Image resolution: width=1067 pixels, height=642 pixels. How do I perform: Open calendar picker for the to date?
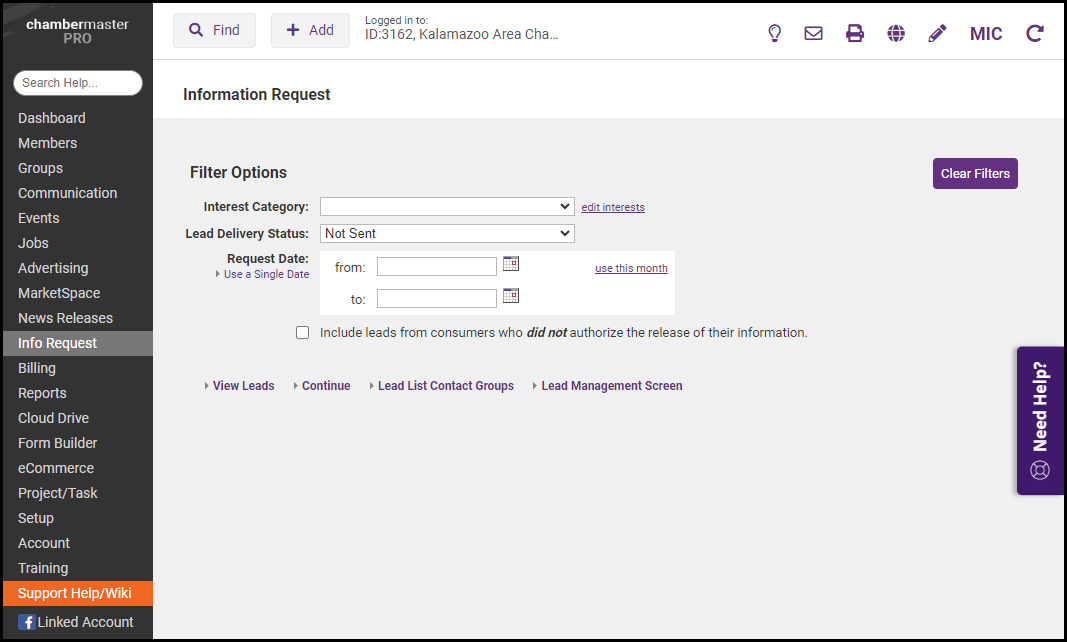pyautogui.click(x=511, y=296)
